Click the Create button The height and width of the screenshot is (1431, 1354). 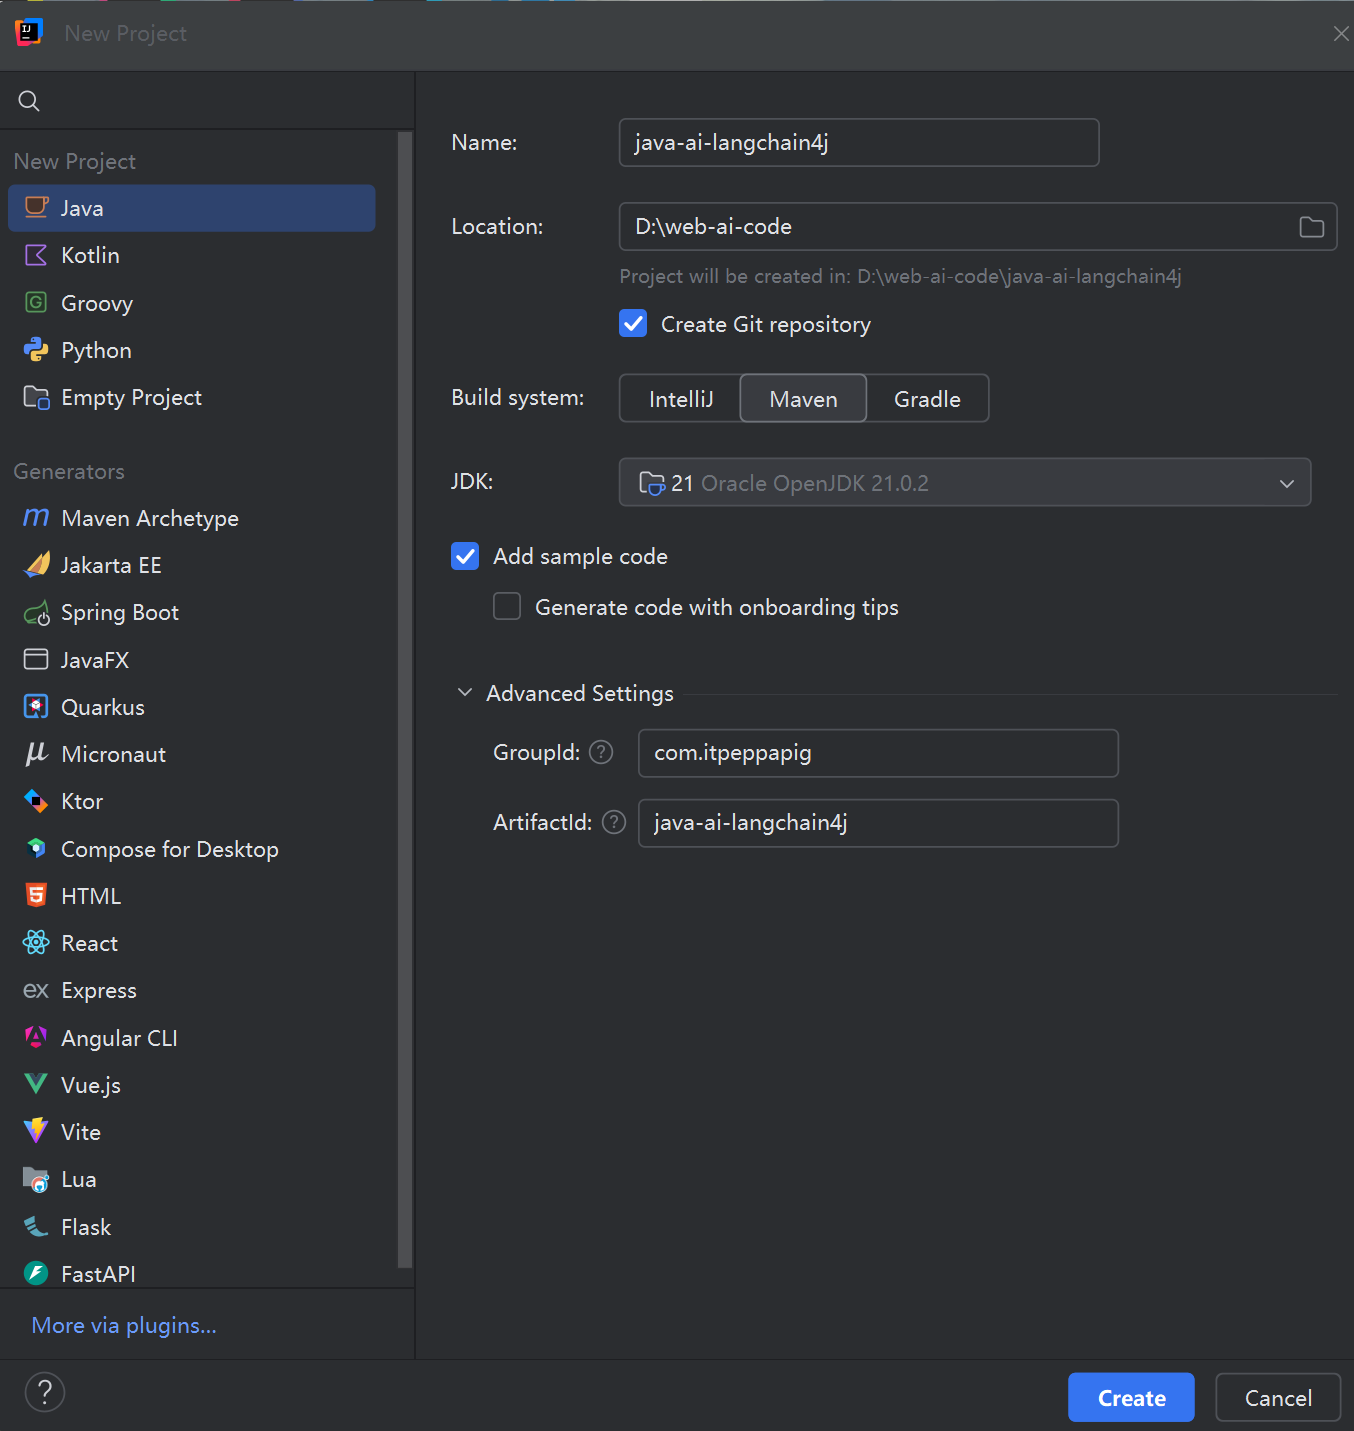click(1131, 1398)
